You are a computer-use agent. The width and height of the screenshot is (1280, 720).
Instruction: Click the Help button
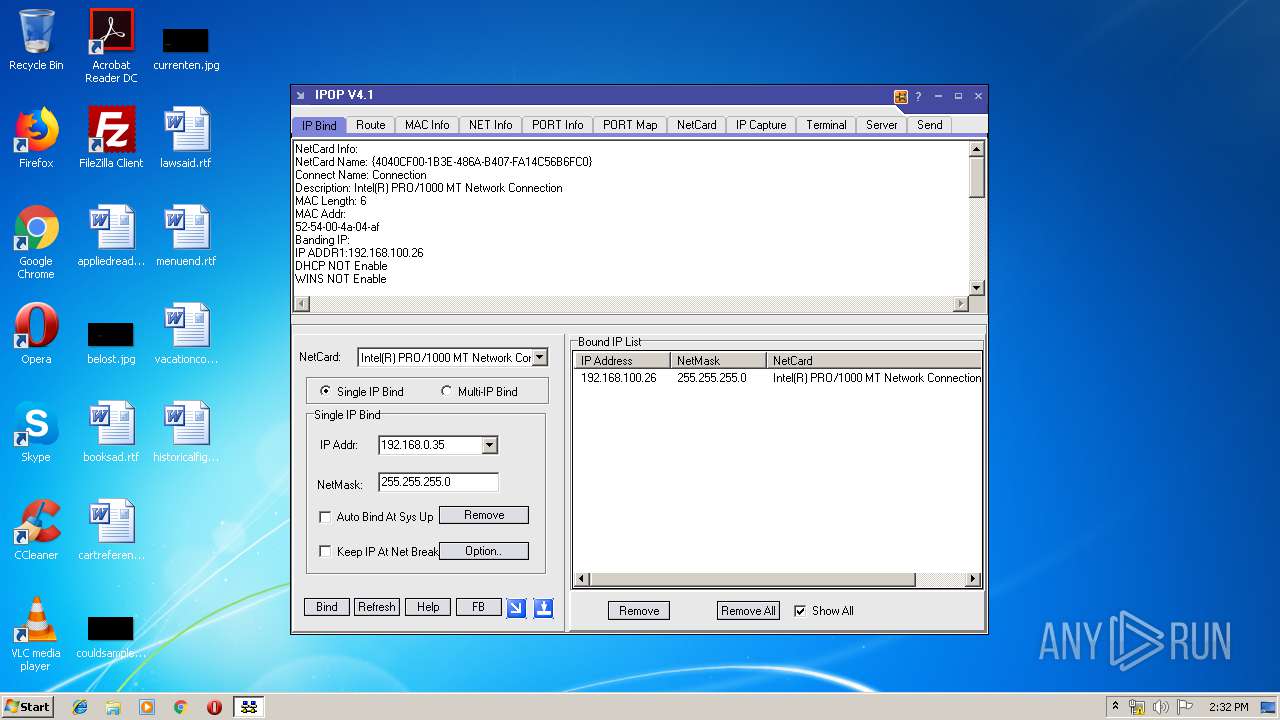[428, 607]
